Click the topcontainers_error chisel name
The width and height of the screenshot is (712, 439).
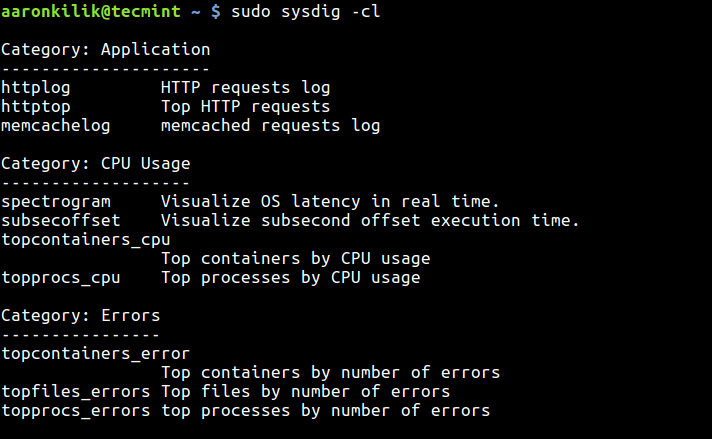(96, 354)
